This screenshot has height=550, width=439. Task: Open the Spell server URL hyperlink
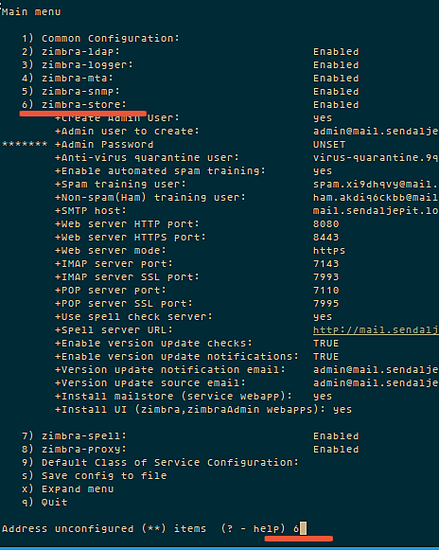tap(376, 330)
